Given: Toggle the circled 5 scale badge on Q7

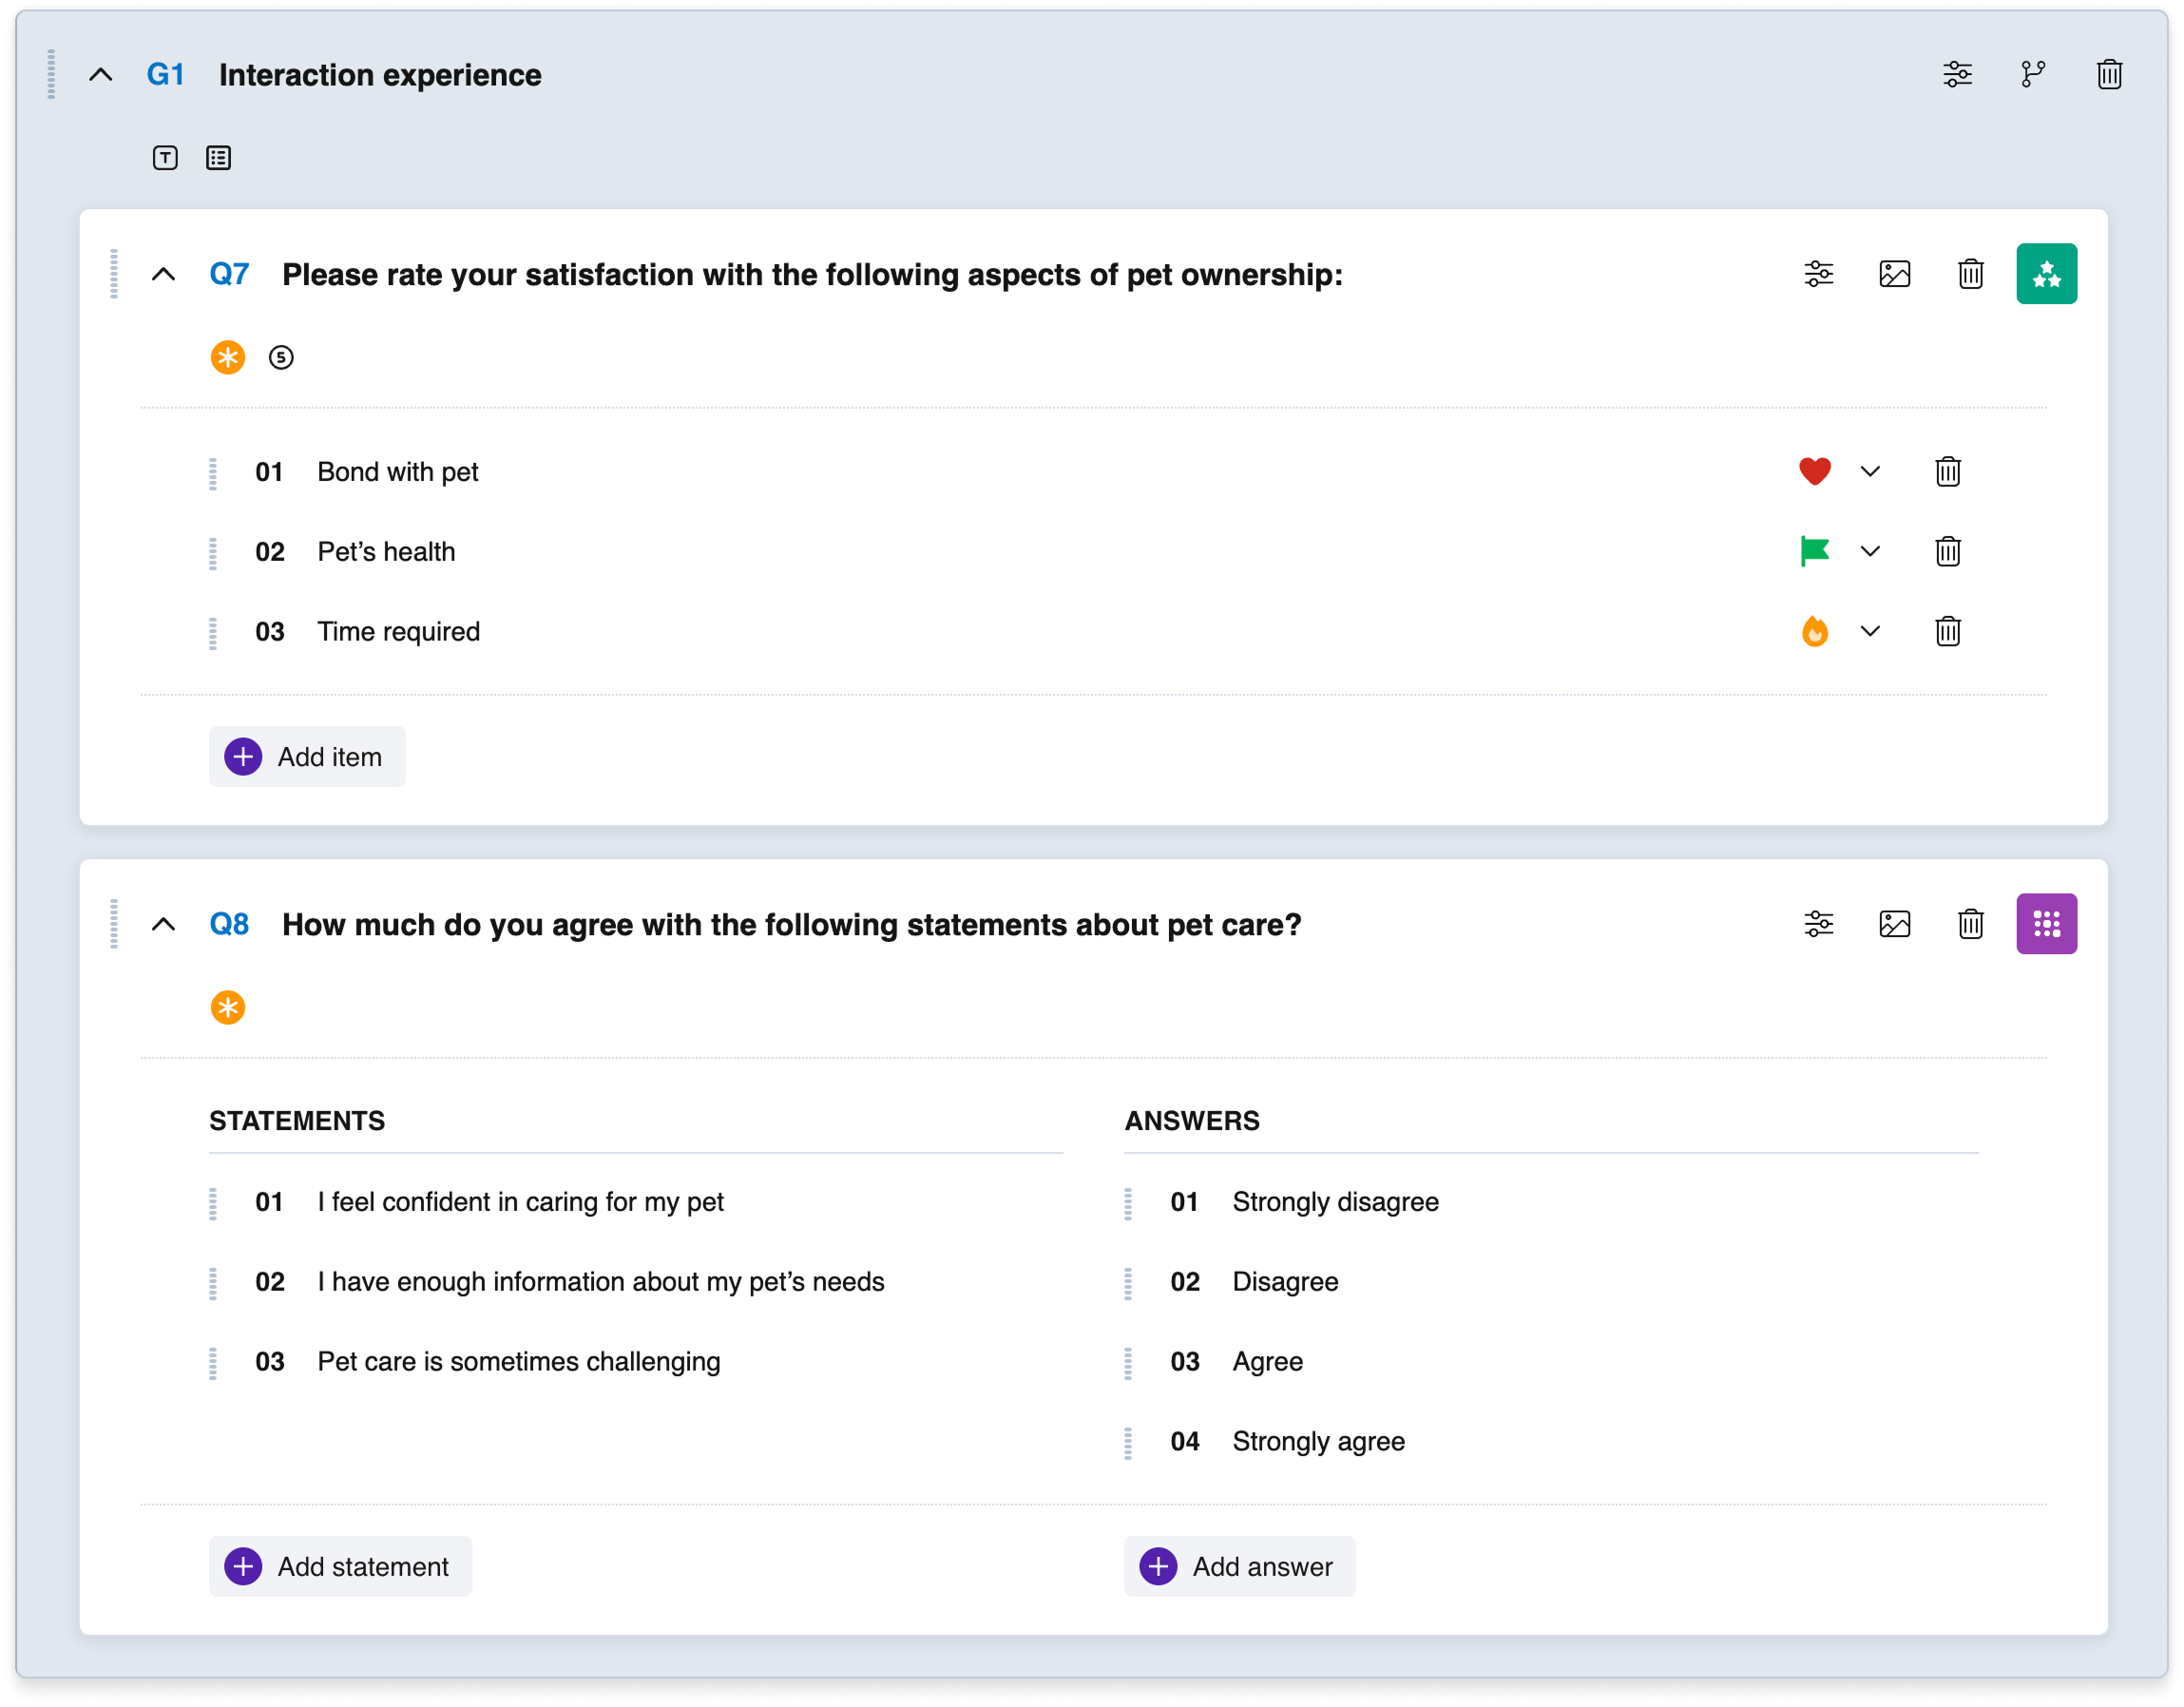Looking at the screenshot, I should pyautogui.click(x=281, y=357).
